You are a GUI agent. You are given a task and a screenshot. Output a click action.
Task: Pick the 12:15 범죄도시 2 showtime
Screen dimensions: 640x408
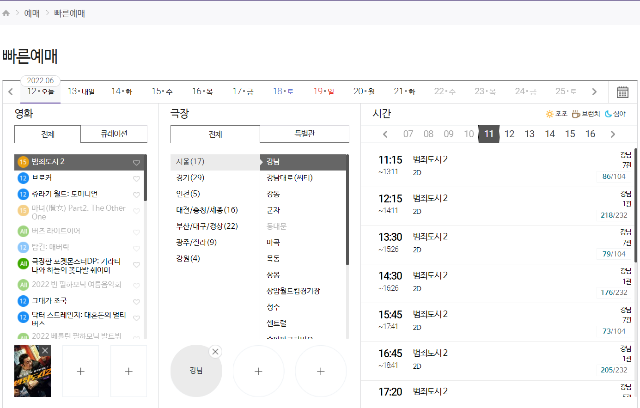coord(498,206)
